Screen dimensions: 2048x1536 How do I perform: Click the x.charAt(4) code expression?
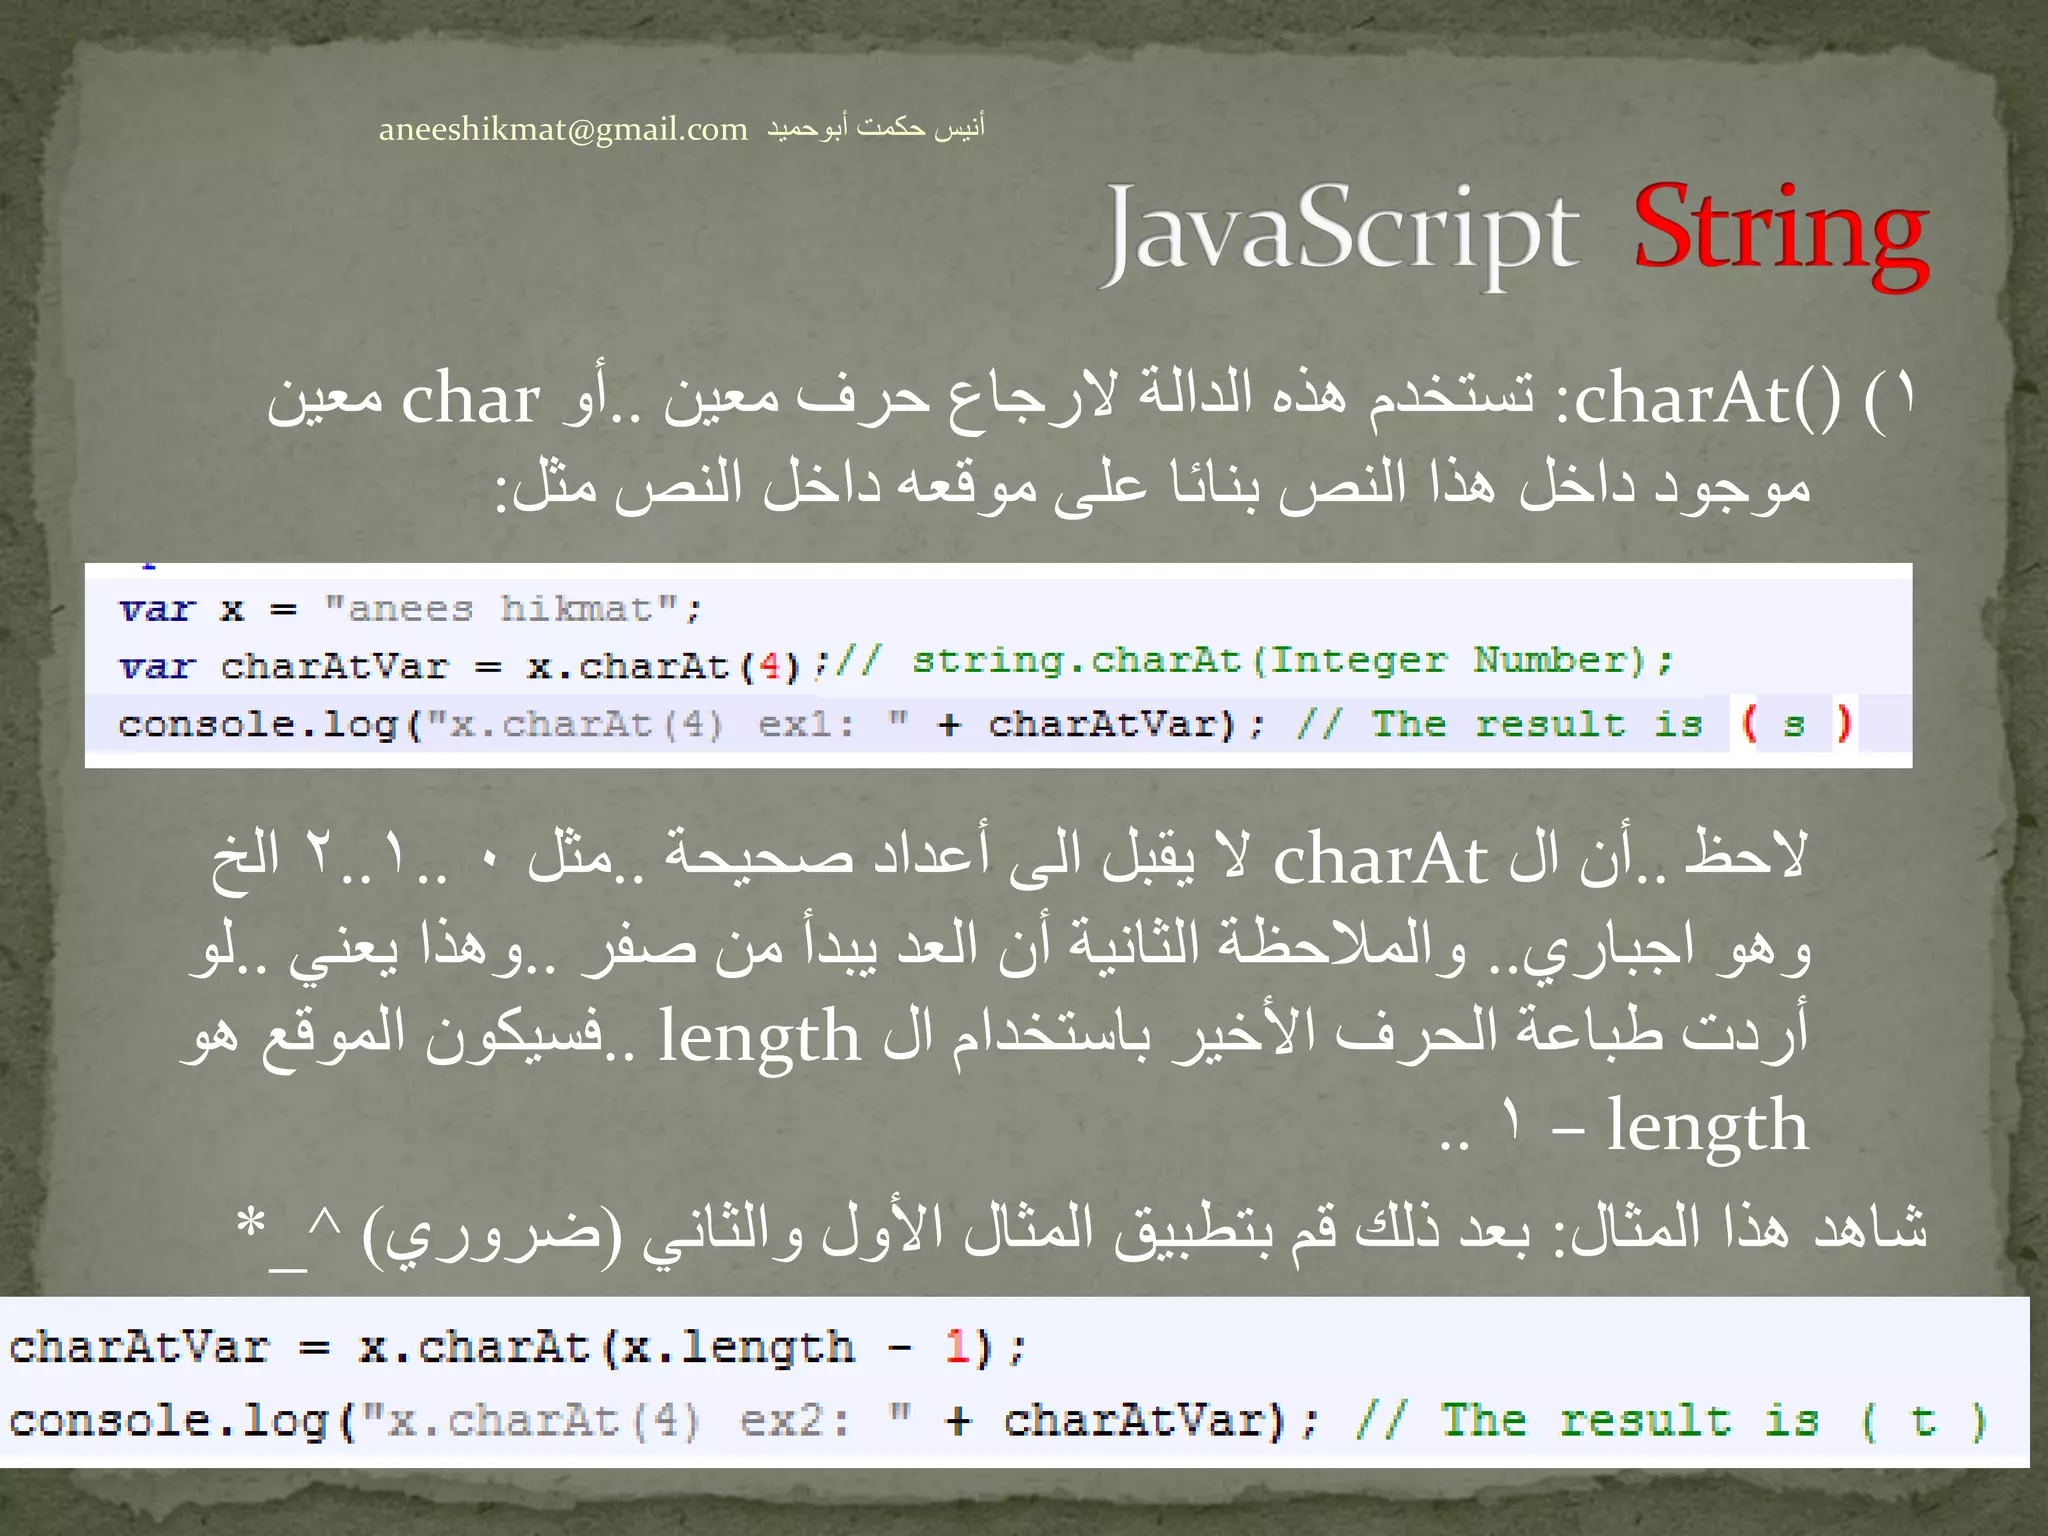pyautogui.click(x=664, y=666)
